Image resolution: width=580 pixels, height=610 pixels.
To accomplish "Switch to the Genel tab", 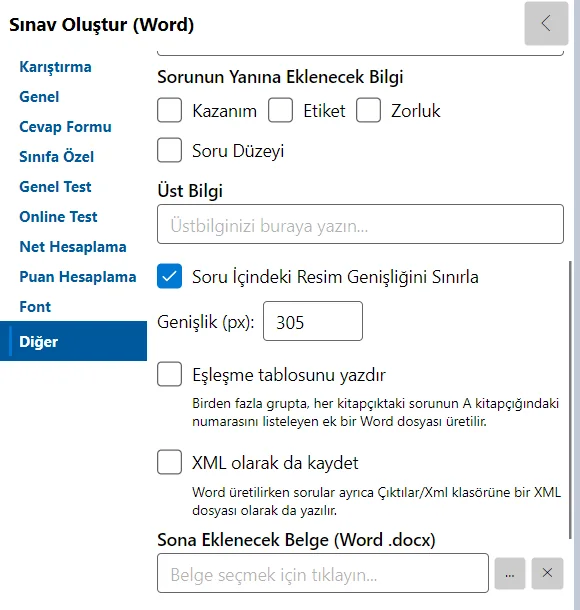I will pyautogui.click(x=39, y=97).
